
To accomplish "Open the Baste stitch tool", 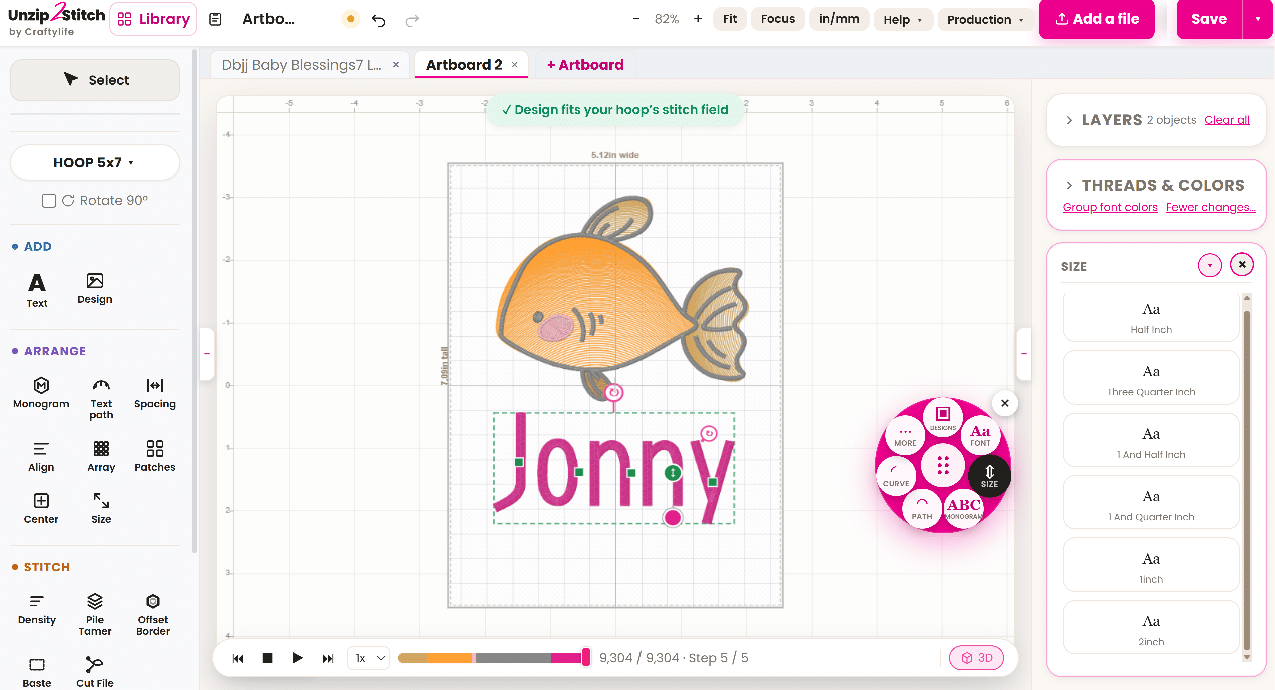I will [x=37, y=672].
